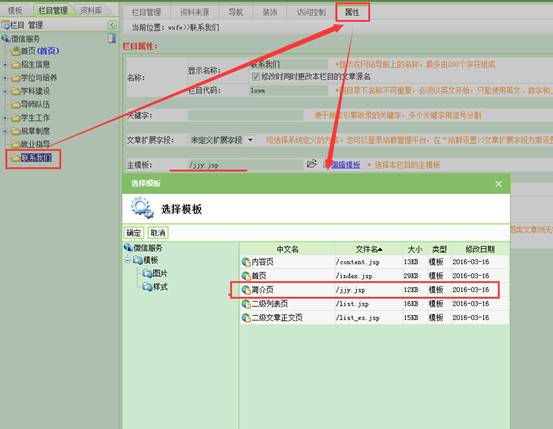The width and height of the screenshot is (553, 429).
Task: Click the /index.jsp file name cell
Action: [354, 276]
